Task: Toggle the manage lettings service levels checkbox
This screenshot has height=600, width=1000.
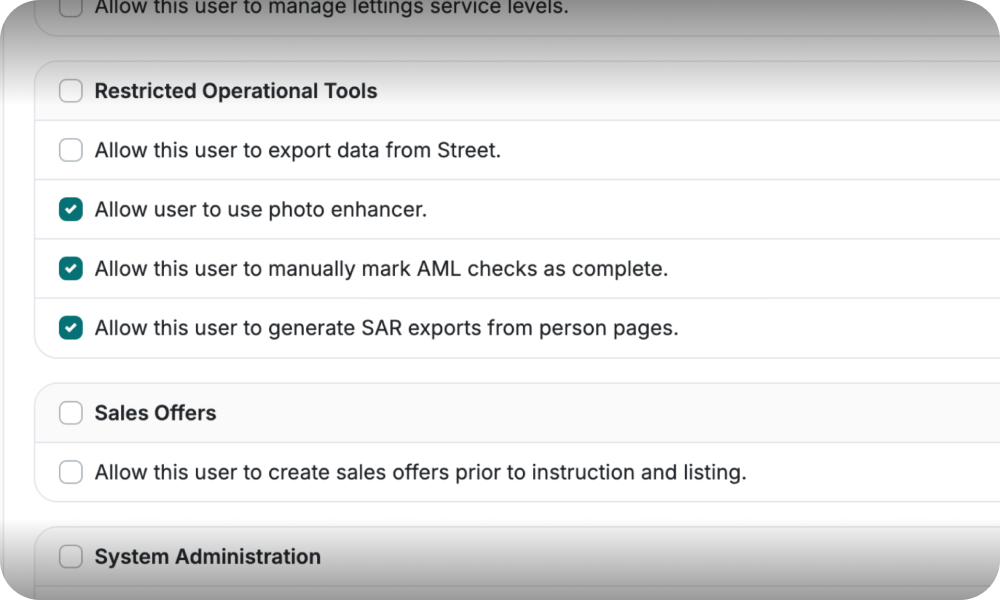Action: coord(71,9)
